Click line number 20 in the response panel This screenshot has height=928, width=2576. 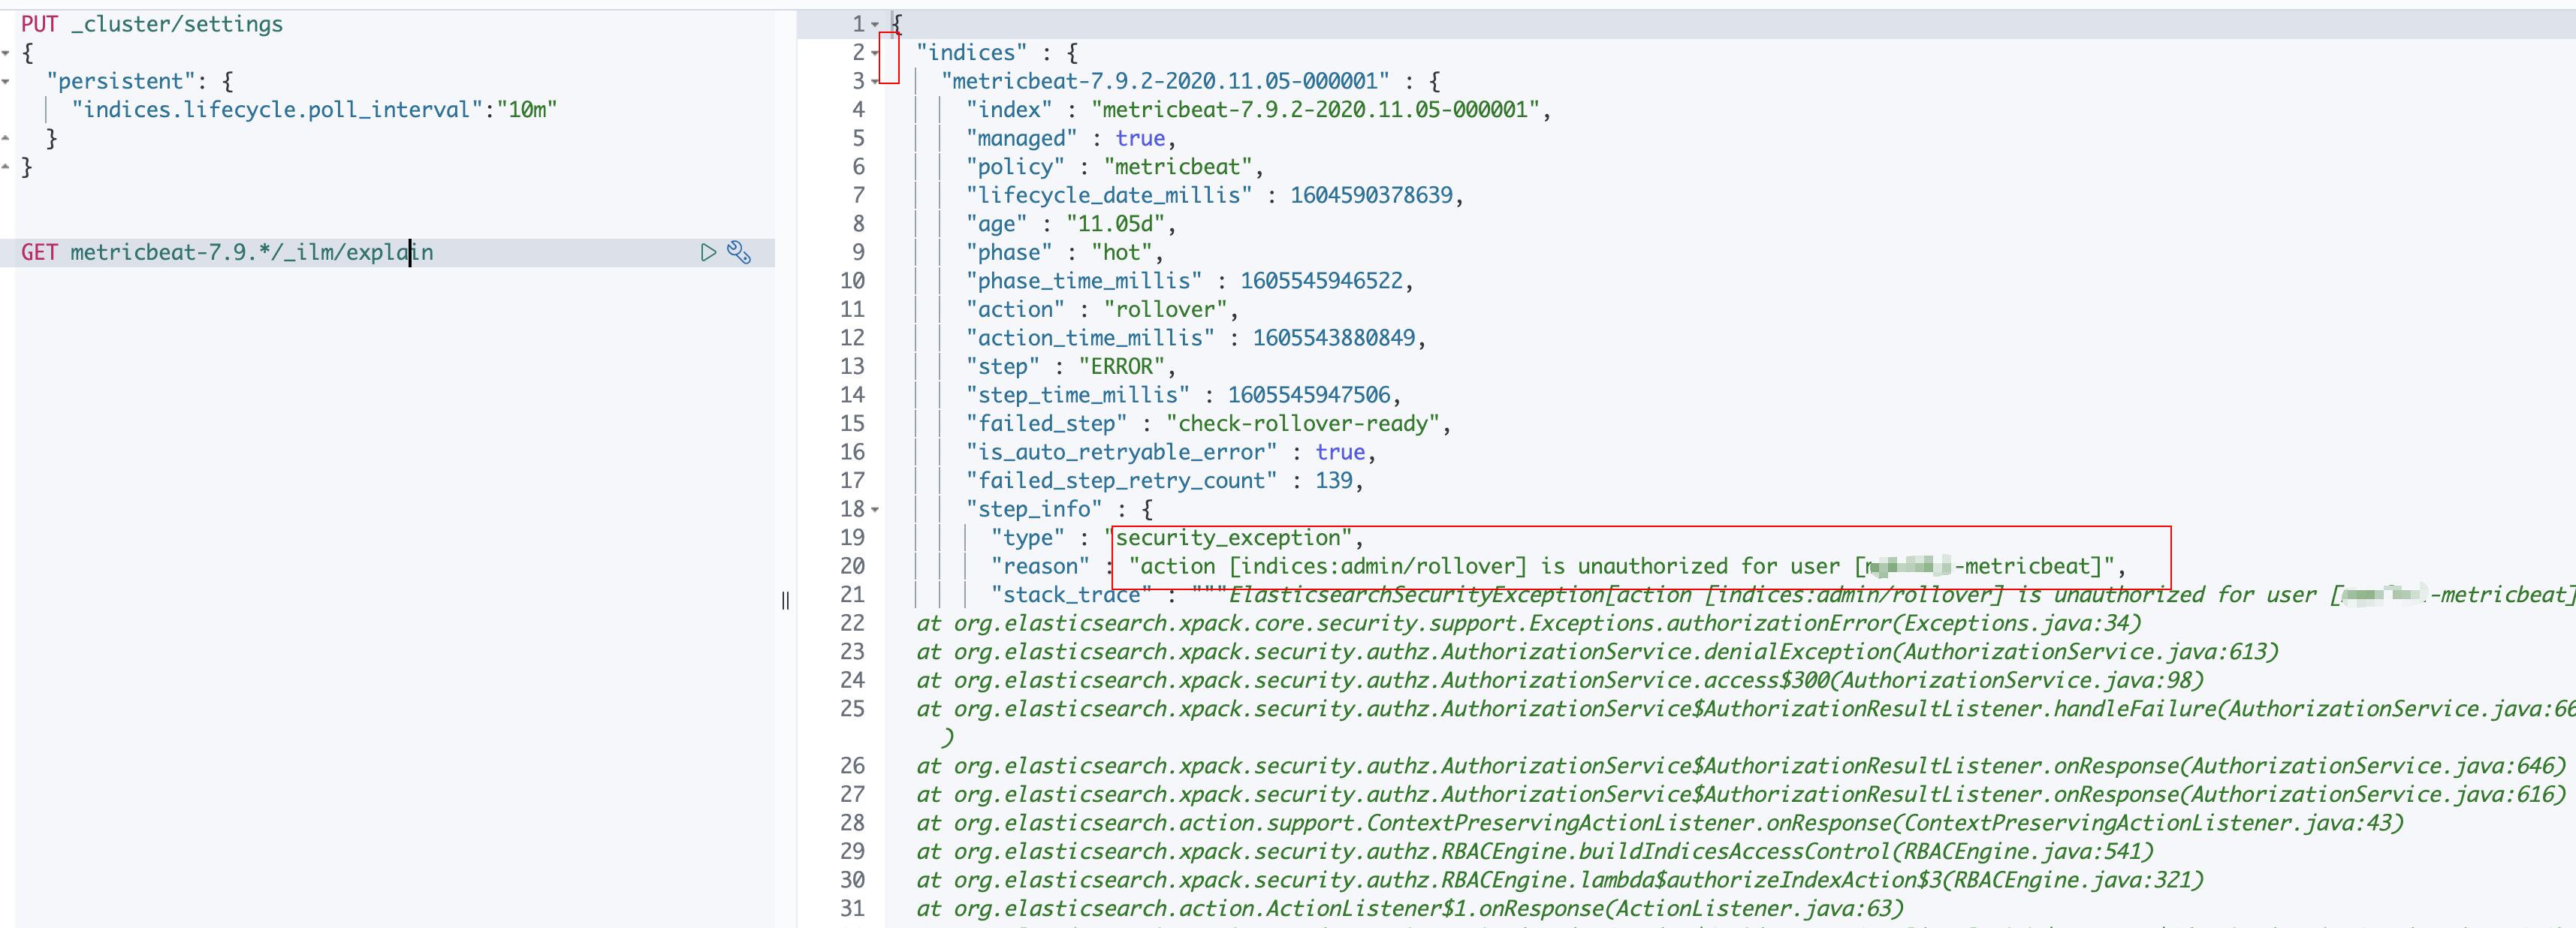click(x=852, y=566)
